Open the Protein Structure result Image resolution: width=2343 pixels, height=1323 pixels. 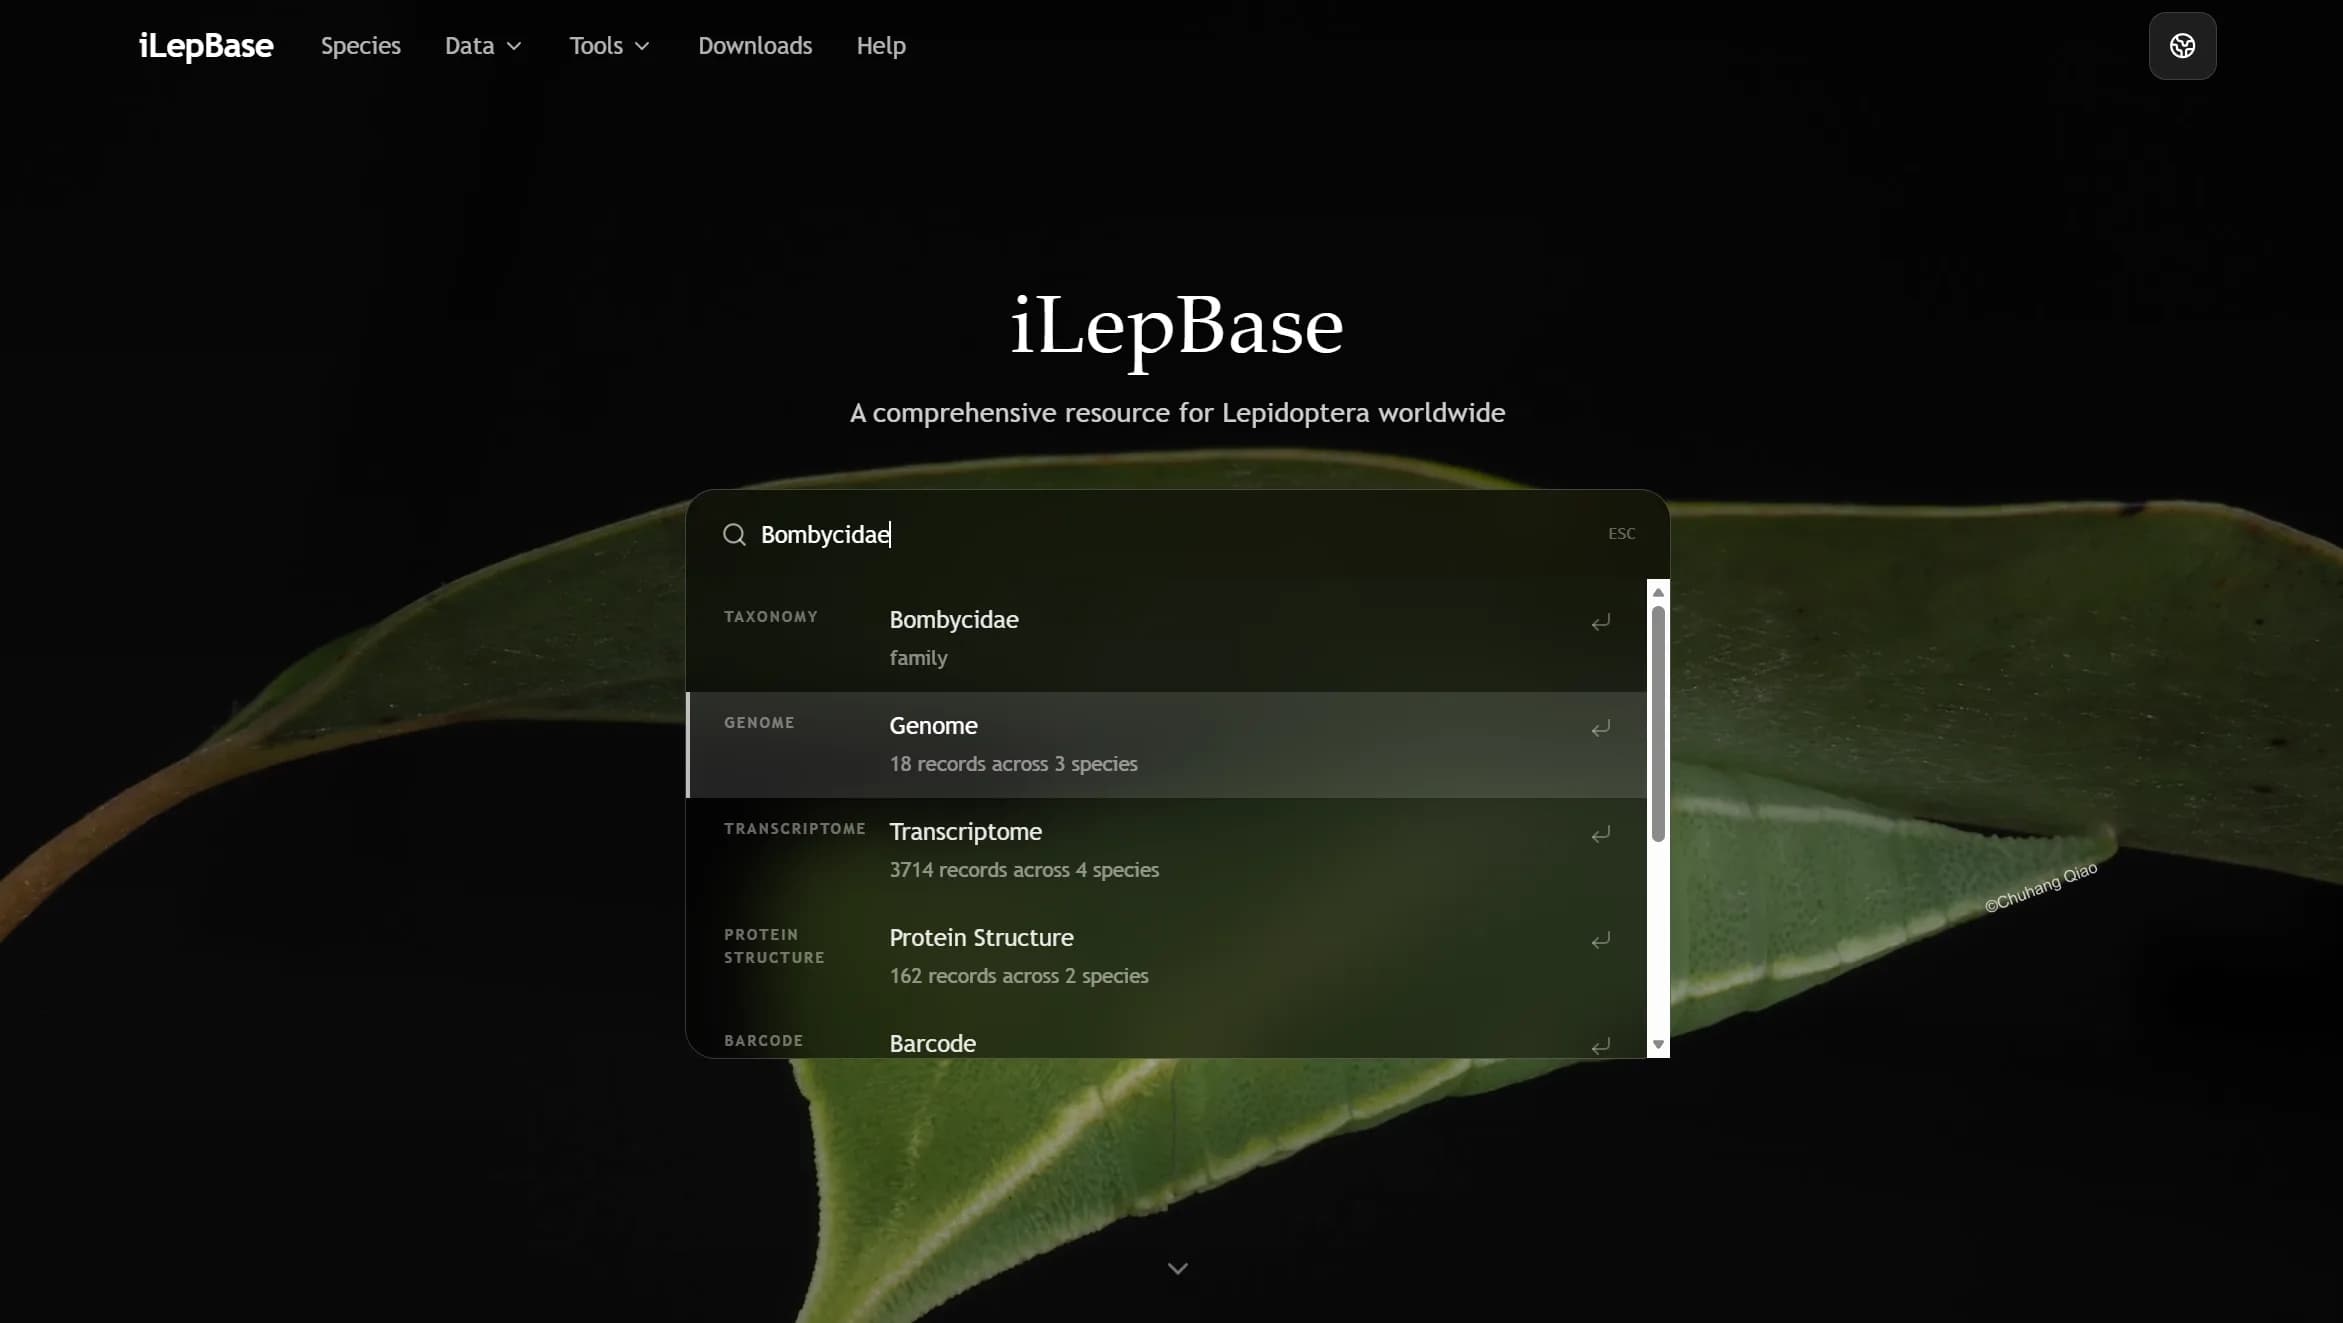[x=1166, y=956]
